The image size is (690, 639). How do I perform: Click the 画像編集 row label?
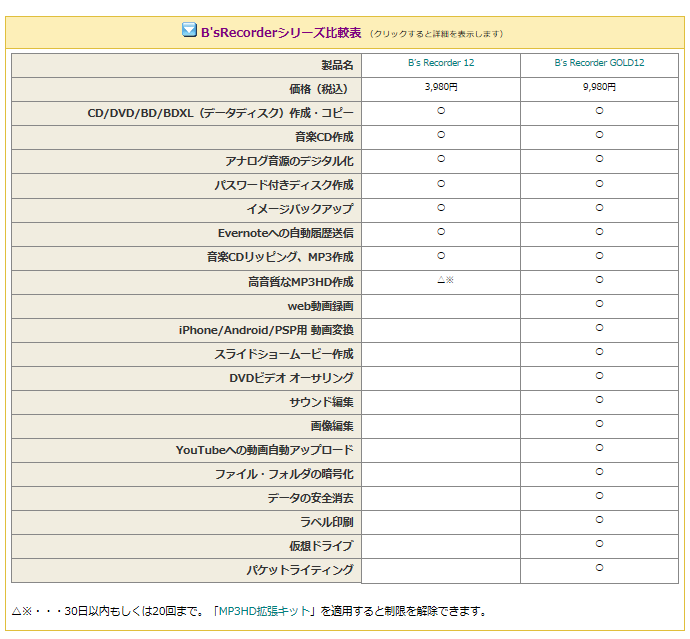click(332, 426)
